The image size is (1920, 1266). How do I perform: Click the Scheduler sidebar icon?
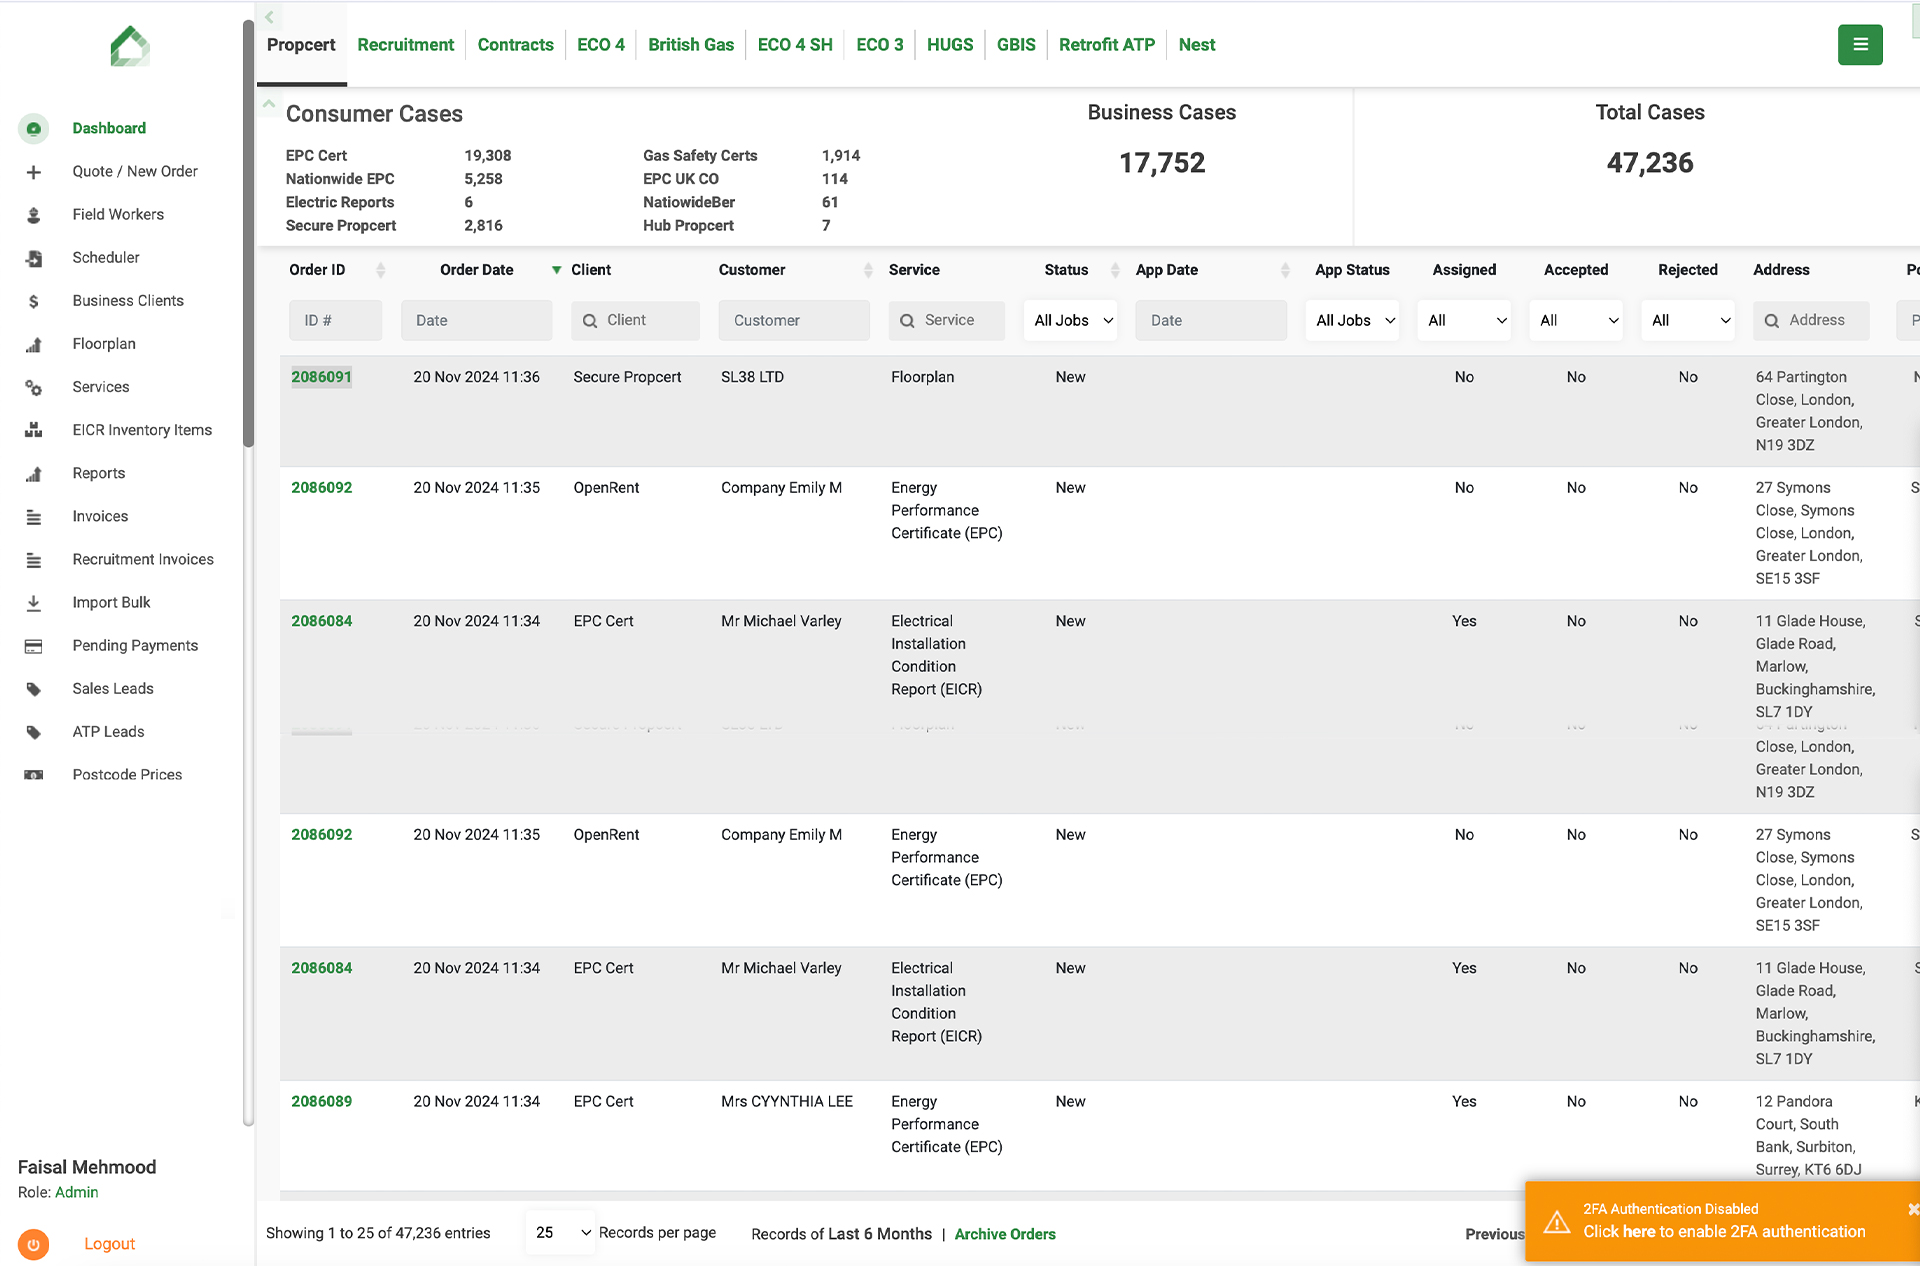(x=33, y=258)
